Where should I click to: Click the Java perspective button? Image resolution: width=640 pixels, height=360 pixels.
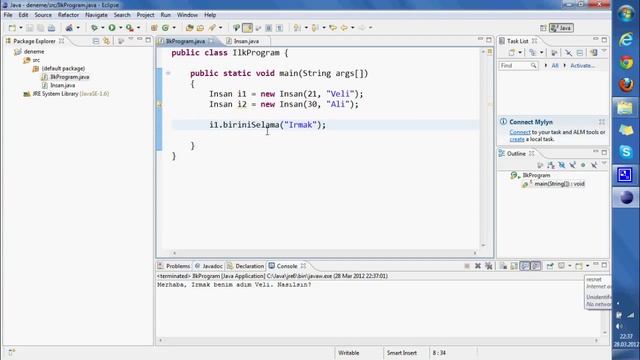[561, 28]
